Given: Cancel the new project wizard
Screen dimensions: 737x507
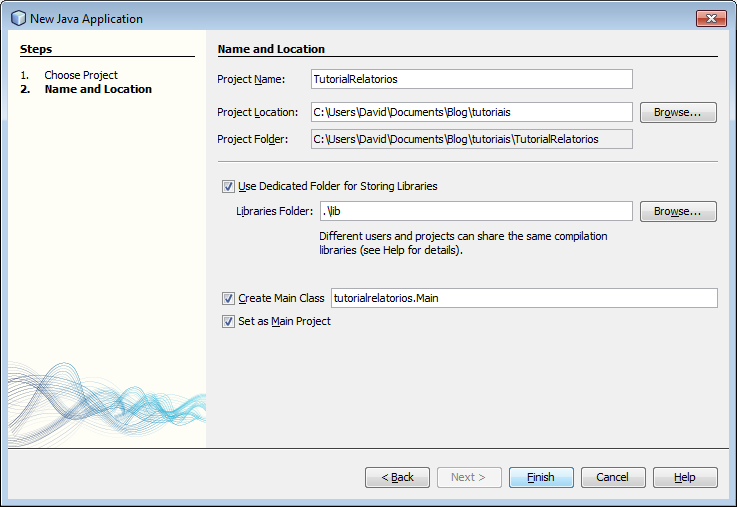Looking at the screenshot, I should 613,477.
